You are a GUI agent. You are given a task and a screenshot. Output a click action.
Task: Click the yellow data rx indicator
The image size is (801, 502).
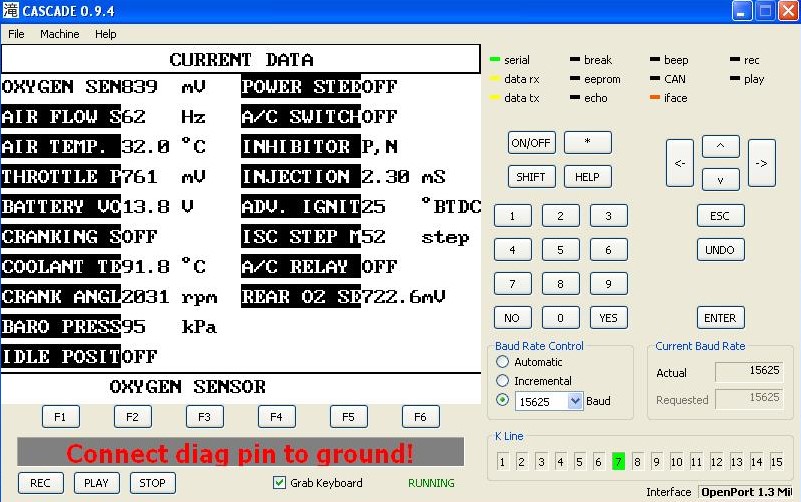pyautogui.click(x=494, y=79)
